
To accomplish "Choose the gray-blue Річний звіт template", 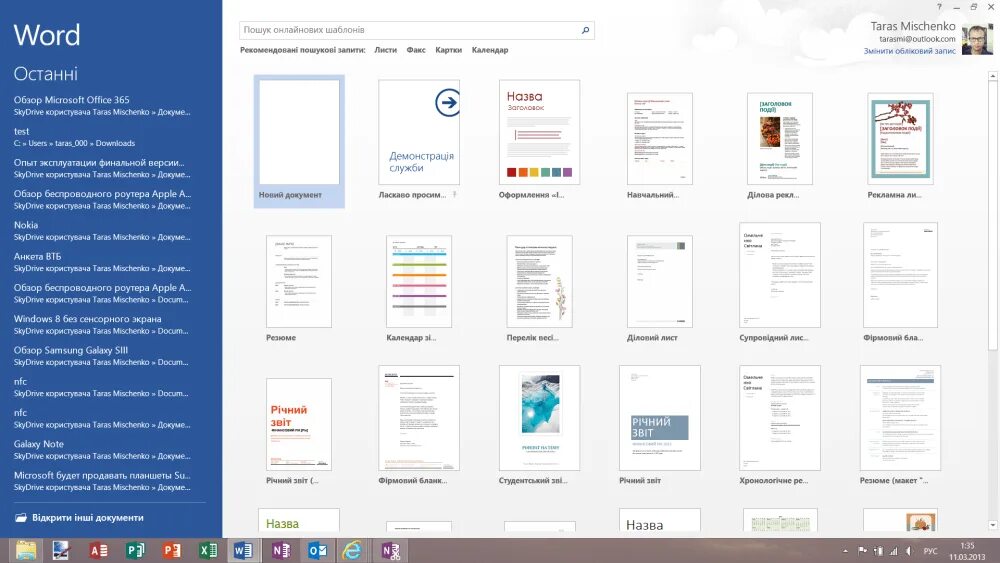I will tap(659, 418).
